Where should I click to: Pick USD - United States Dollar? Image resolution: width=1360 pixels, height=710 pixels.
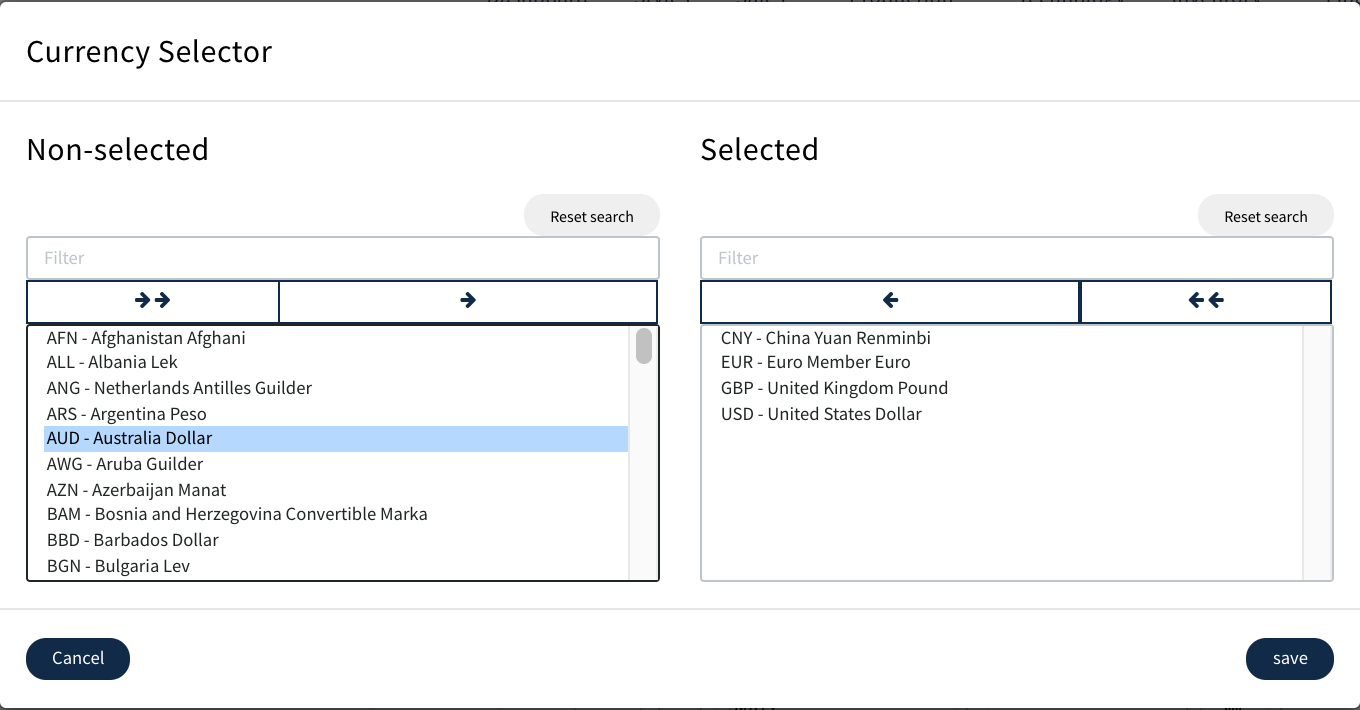point(821,414)
